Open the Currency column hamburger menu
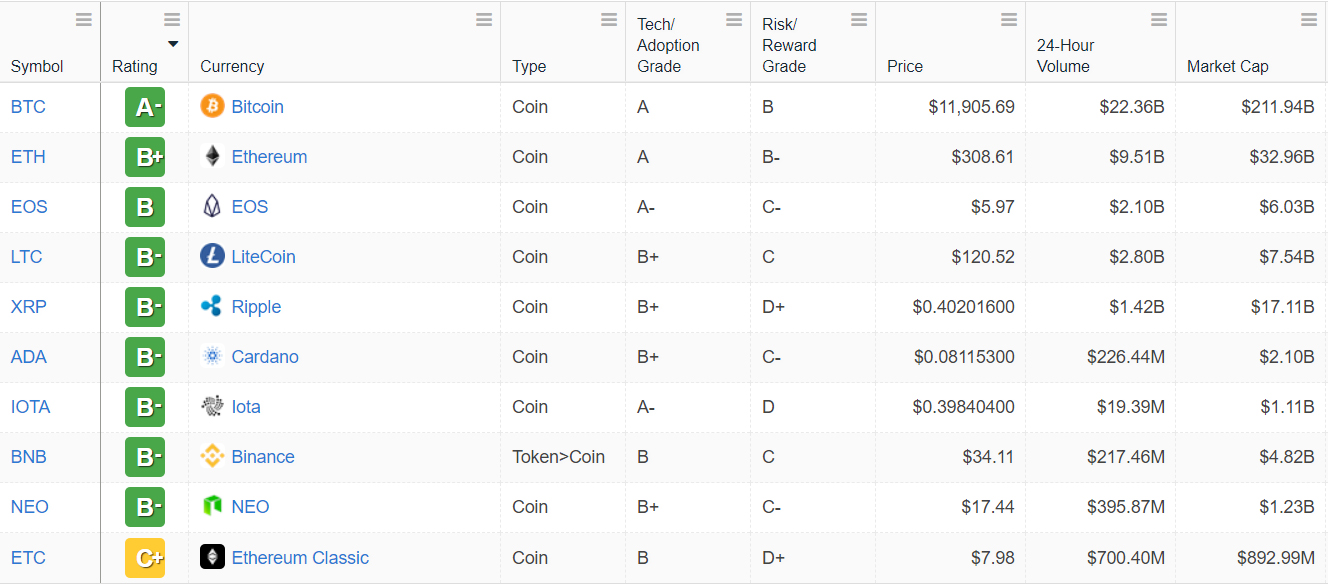1328x584 pixels. click(x=484, y=20)
